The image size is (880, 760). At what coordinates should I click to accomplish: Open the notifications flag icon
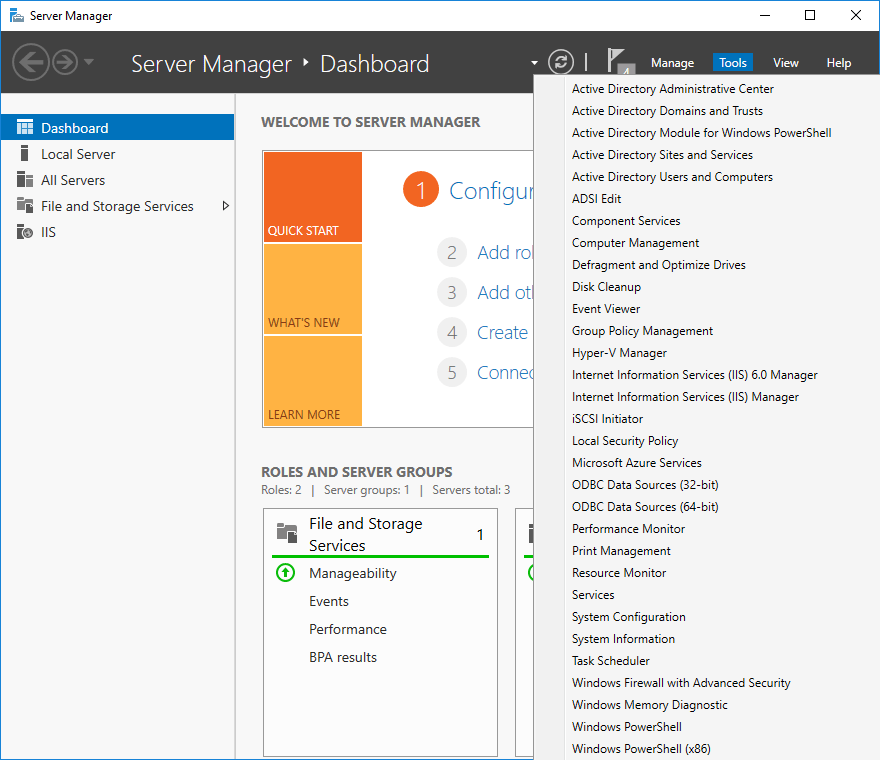(x=621, y=61)
